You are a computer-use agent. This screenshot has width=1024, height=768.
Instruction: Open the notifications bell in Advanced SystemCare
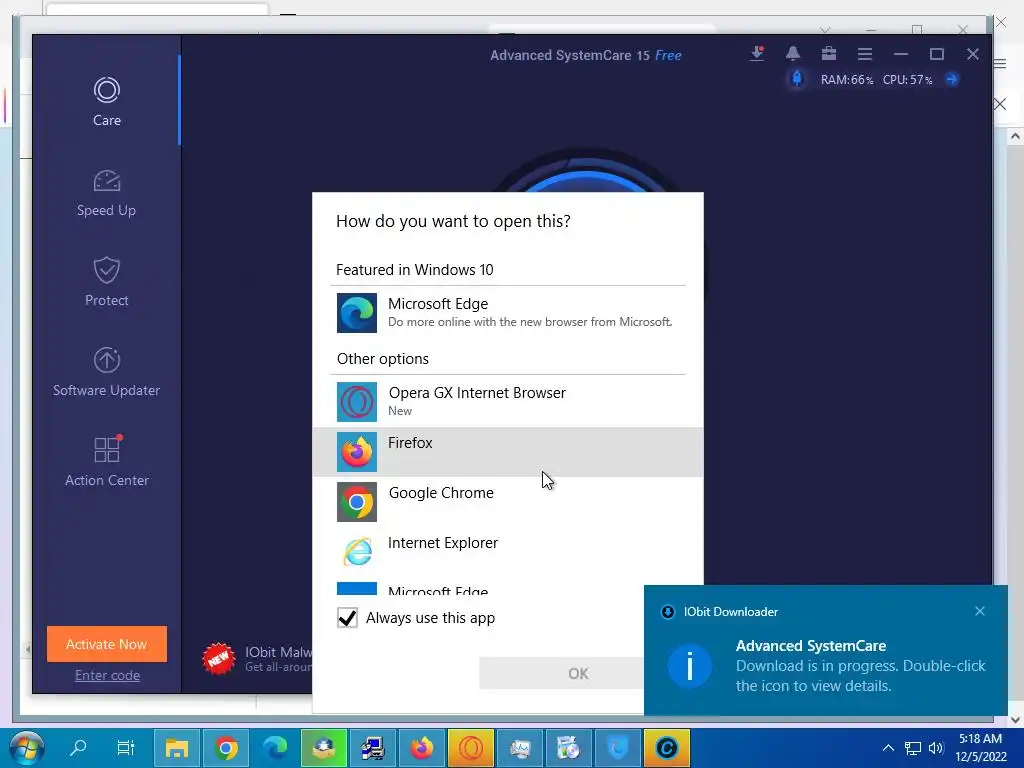tap(793, 54)
